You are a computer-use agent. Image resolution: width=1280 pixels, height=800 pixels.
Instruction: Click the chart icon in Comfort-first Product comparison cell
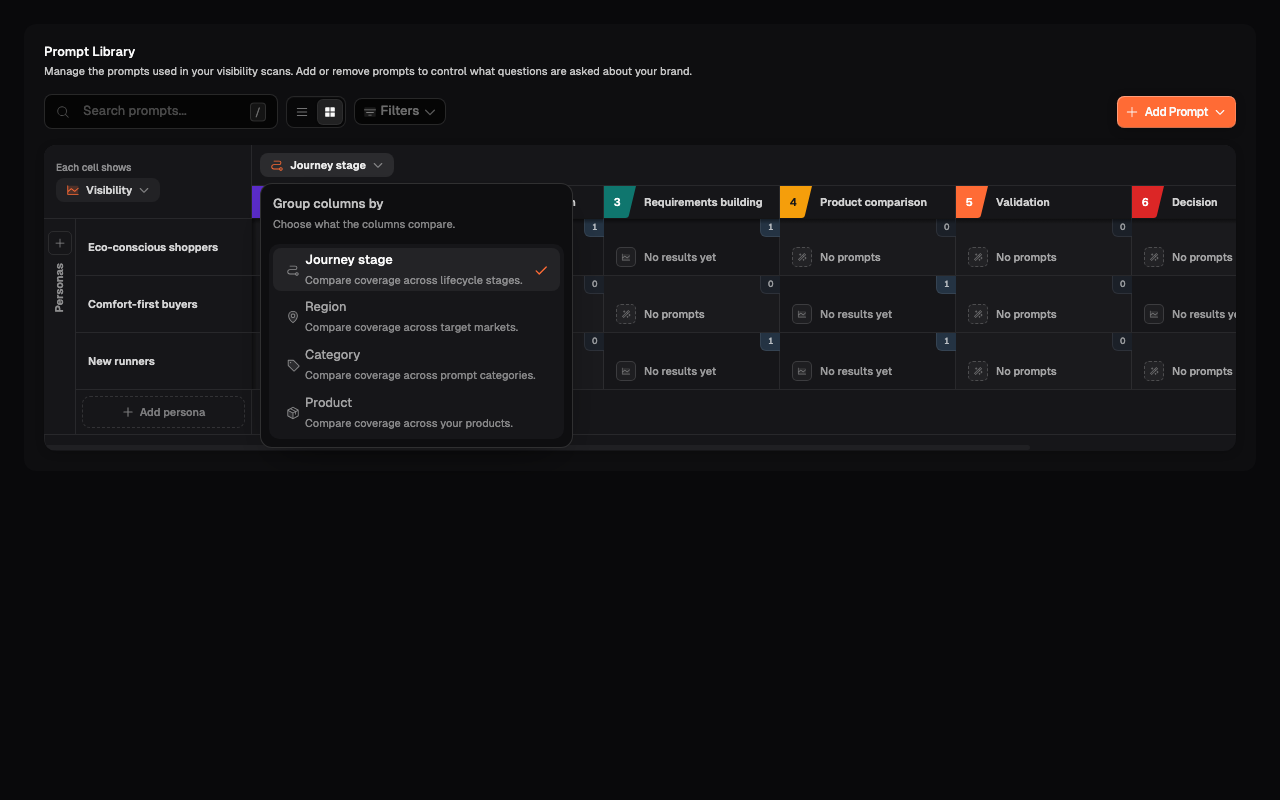(x=802, y=314)
